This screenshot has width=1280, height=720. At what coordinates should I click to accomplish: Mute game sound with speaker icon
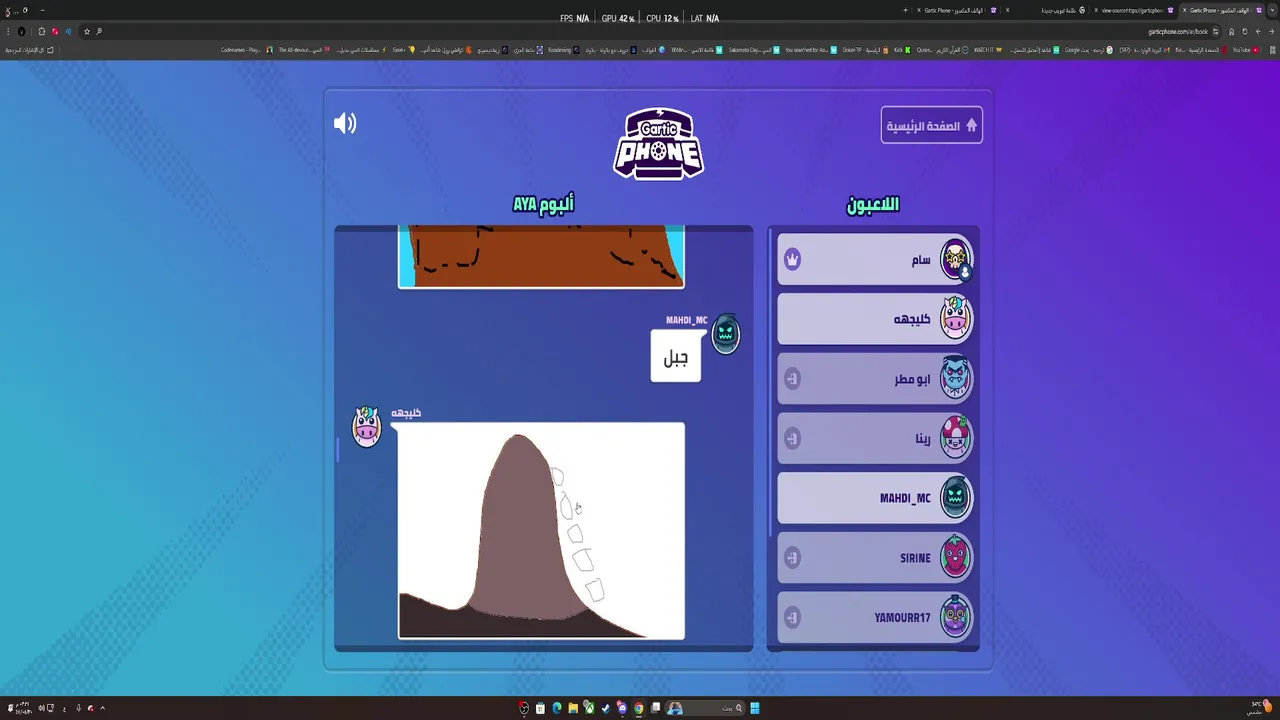[345, 123]
